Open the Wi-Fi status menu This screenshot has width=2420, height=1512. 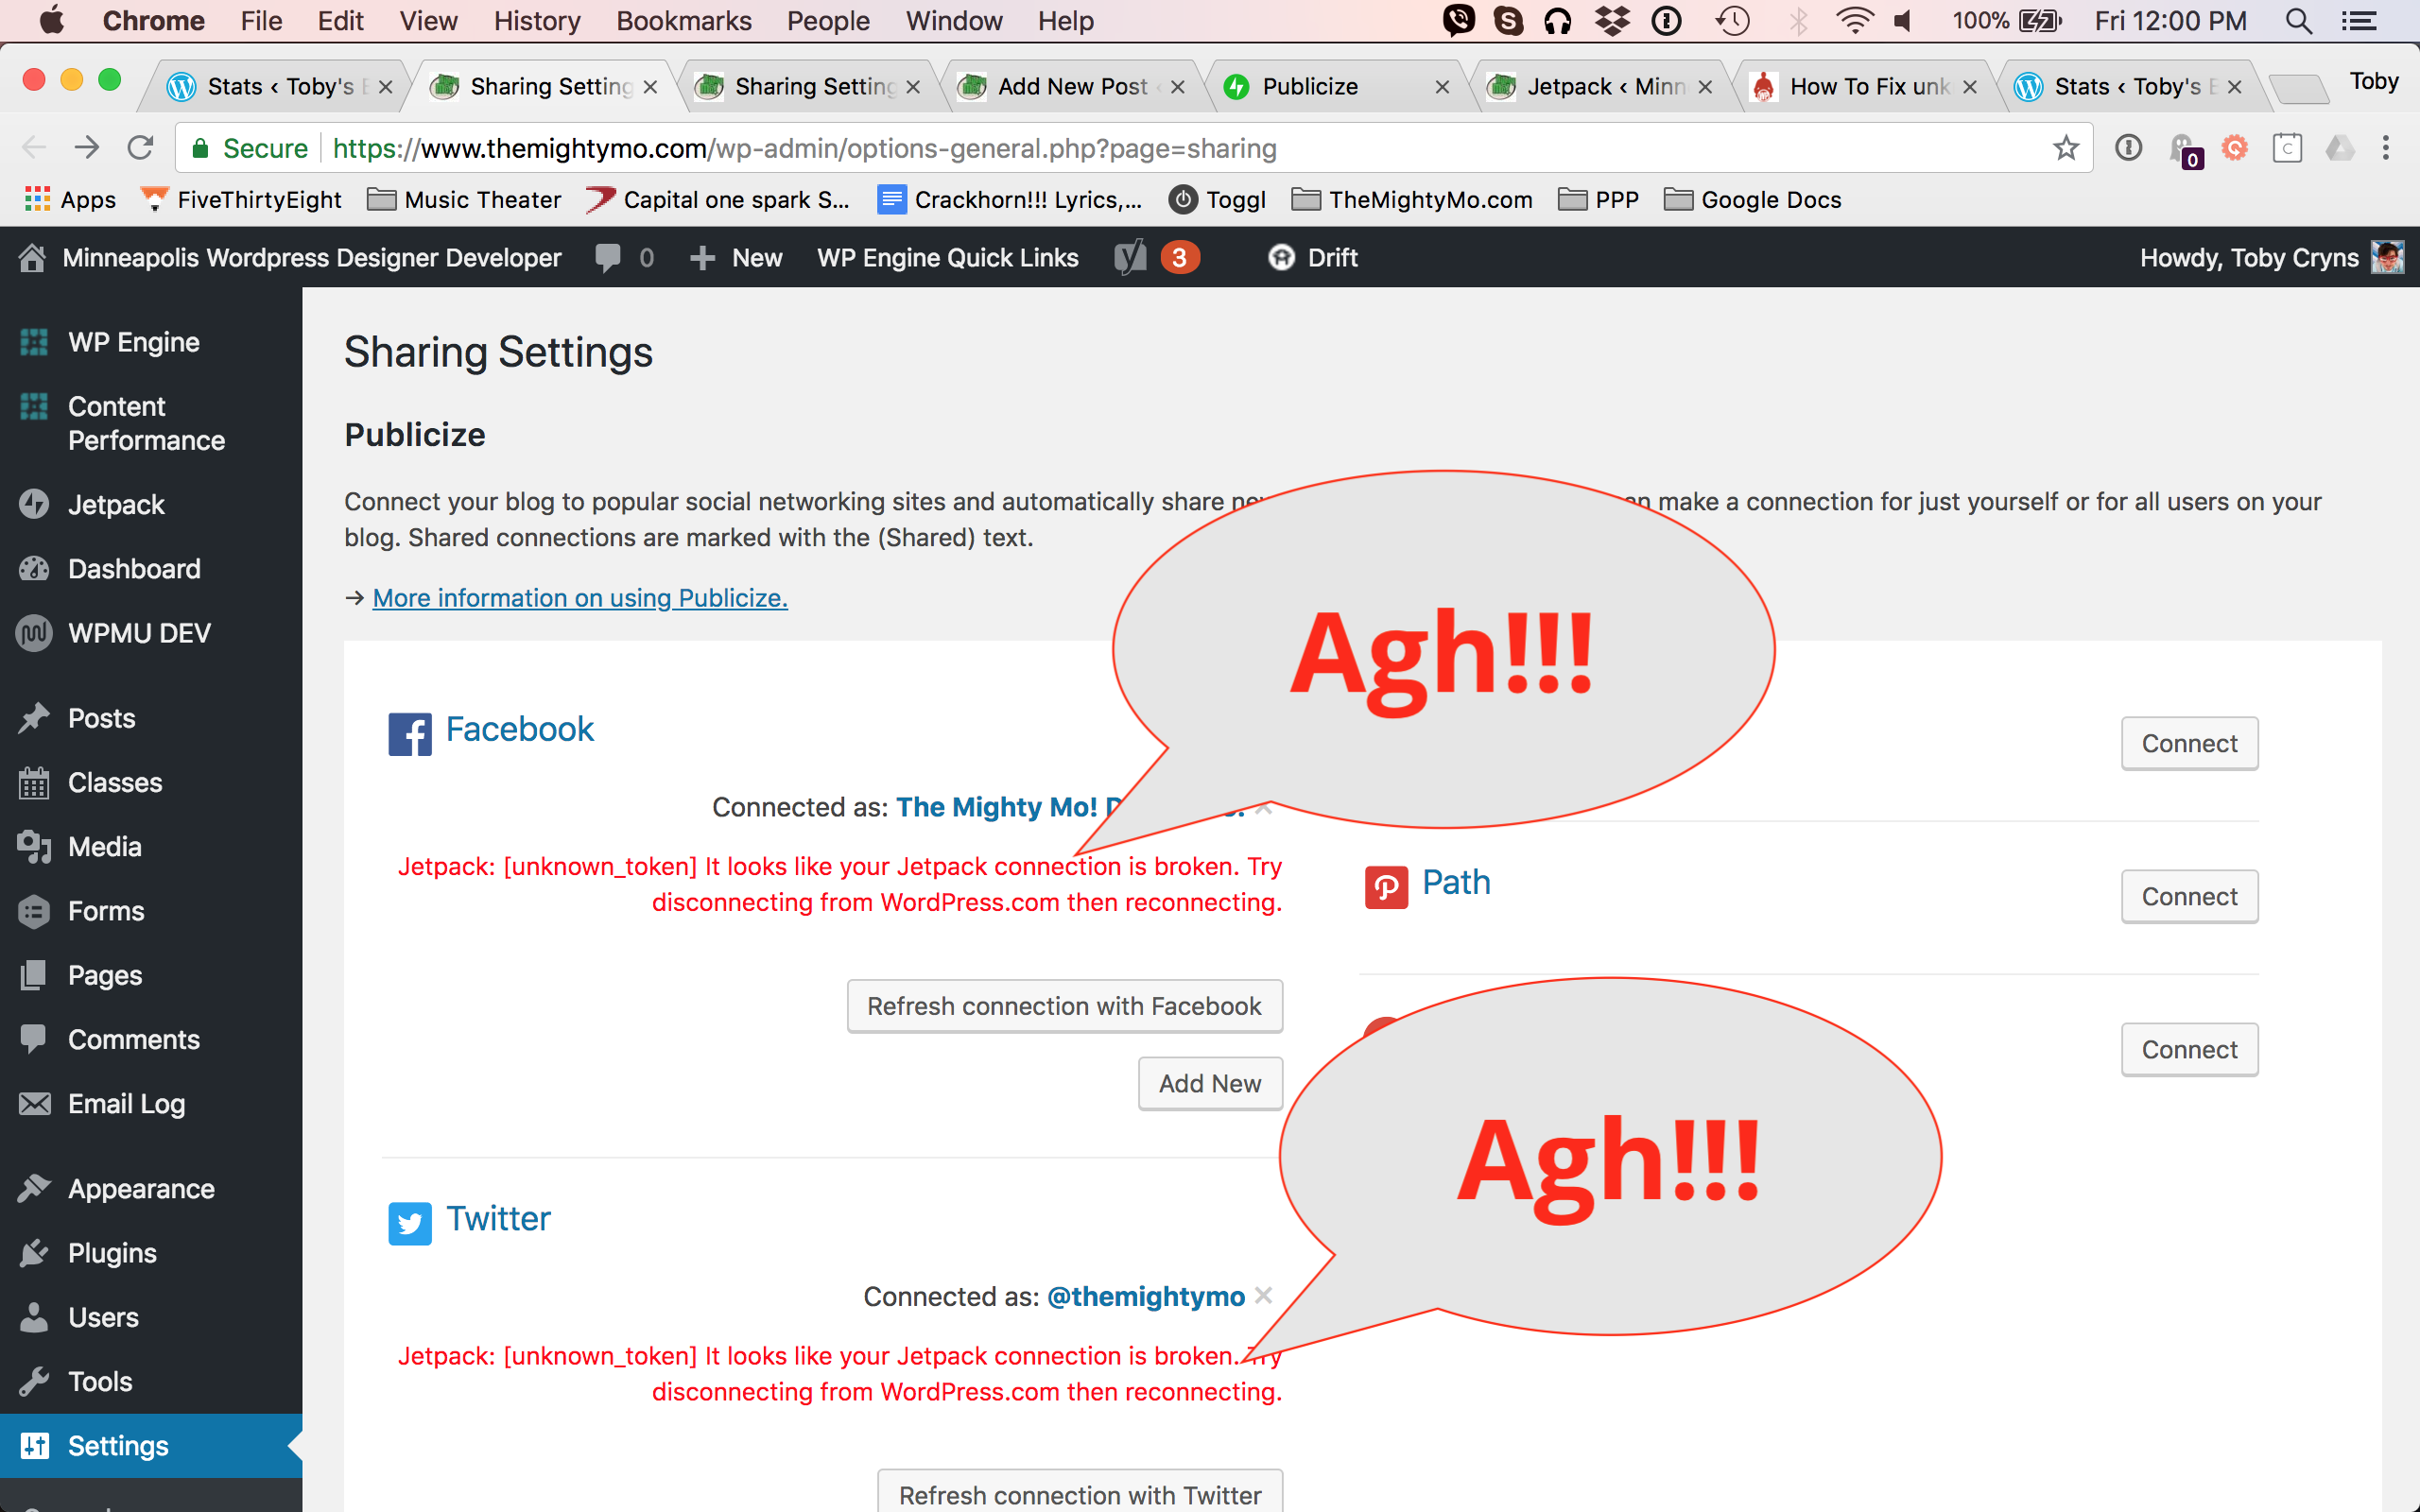click(1854, 20)
